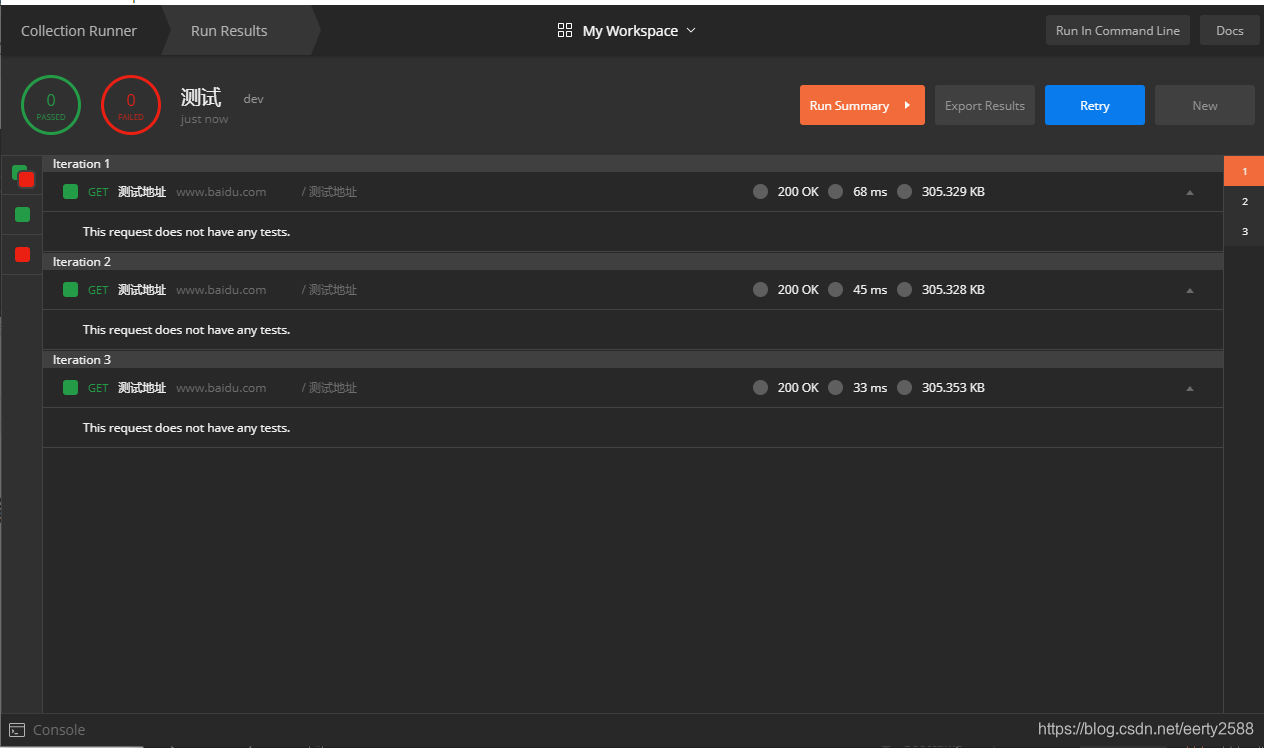1264x748 pixels.
Task: Click the GET method label in Iteration 1
Action: pyautogui.click(x=98, y=192)
